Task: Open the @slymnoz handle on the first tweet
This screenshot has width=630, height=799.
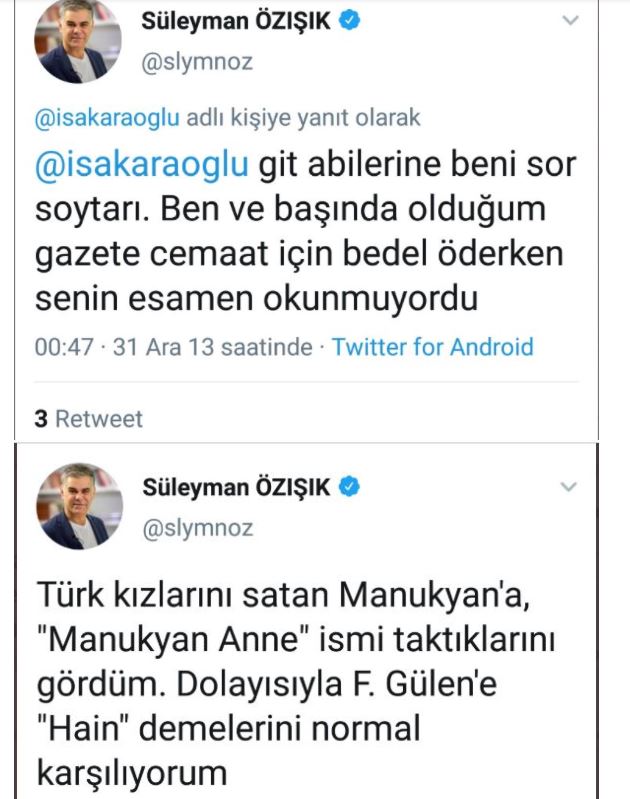Action: click(x=198, y=61)
